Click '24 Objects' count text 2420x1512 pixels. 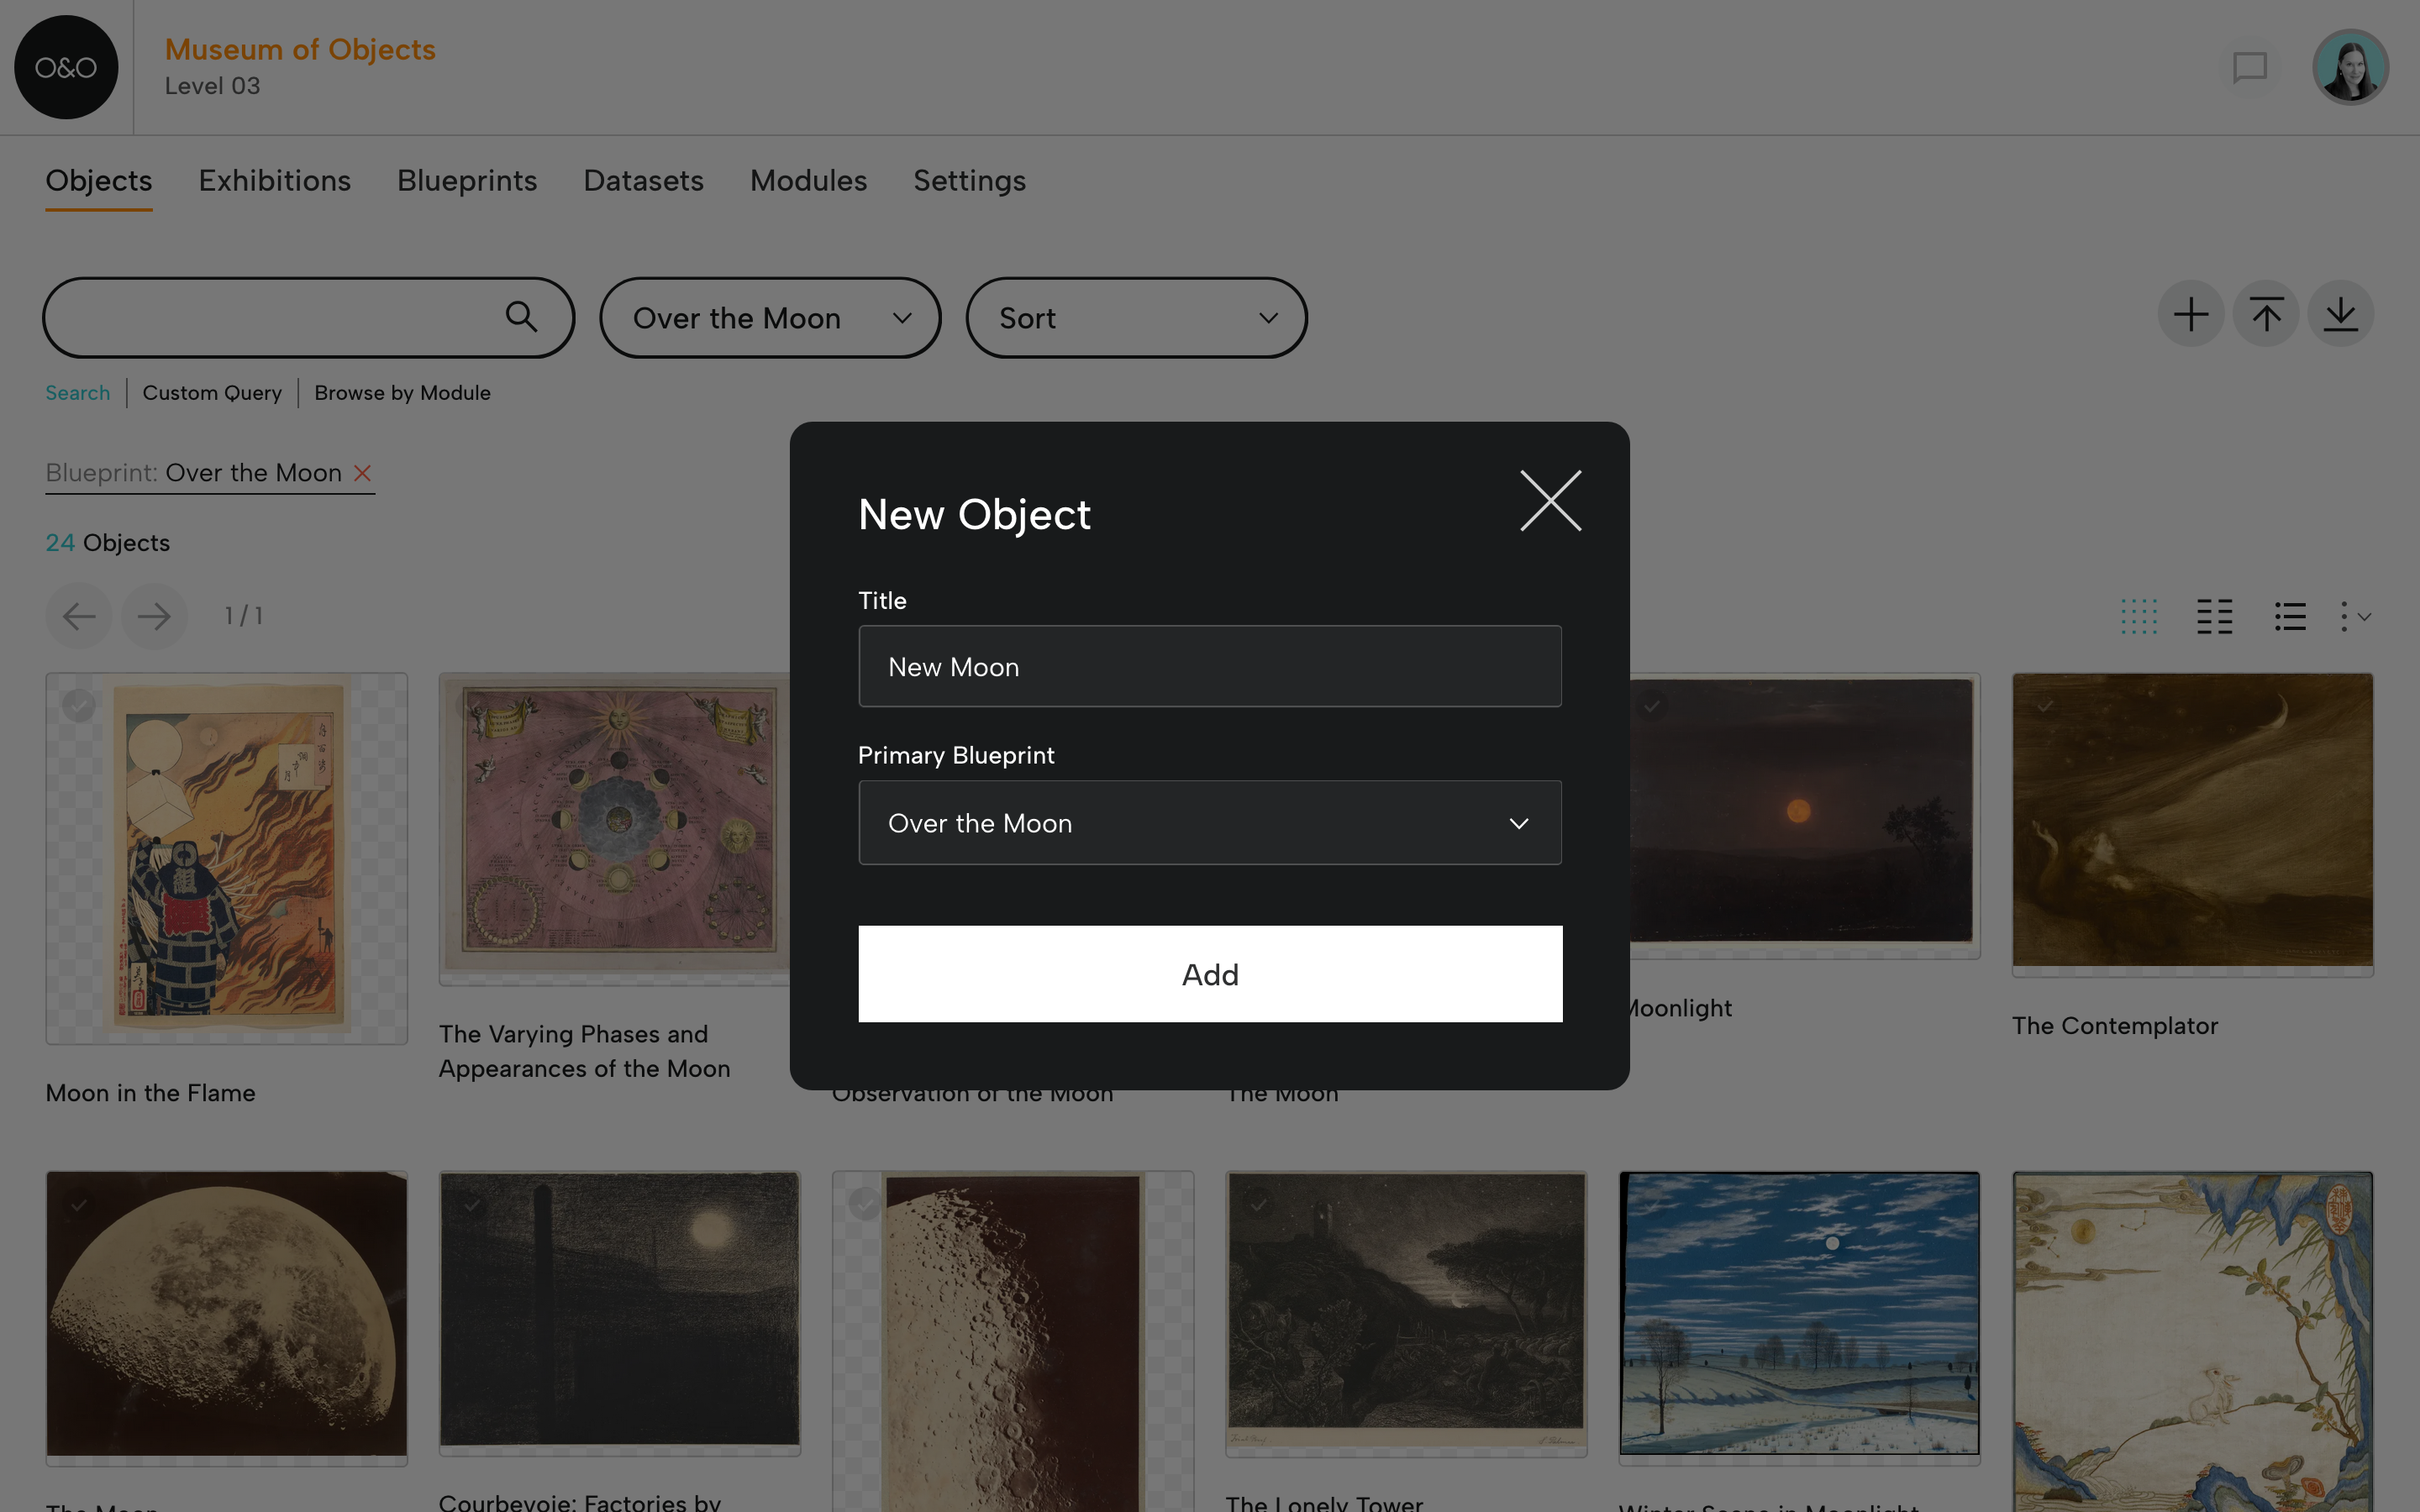(108, 543)
